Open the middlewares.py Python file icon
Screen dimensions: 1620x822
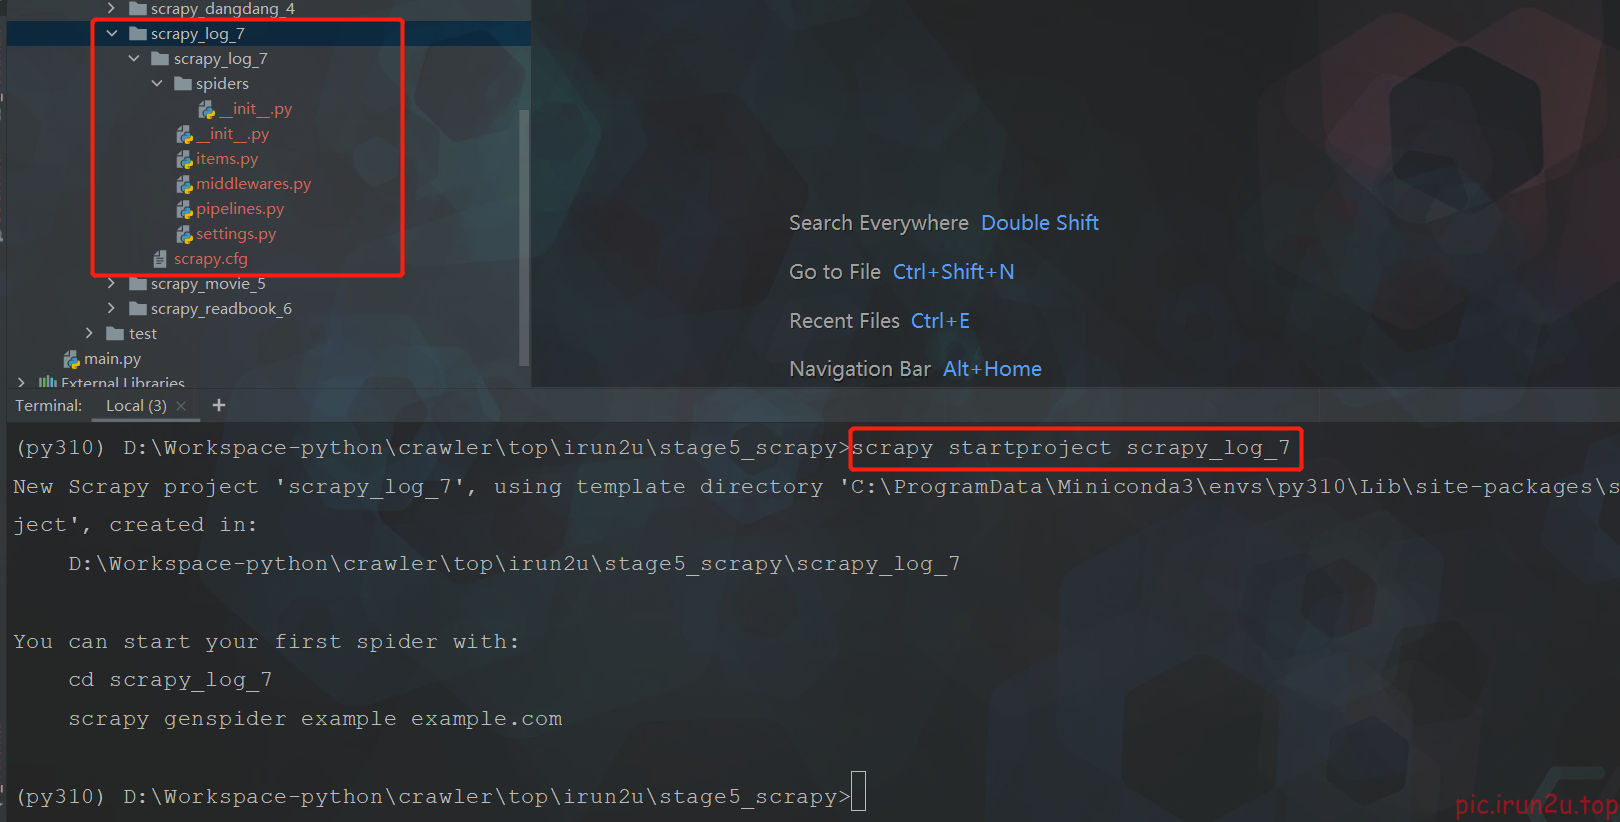click(185, 184)
